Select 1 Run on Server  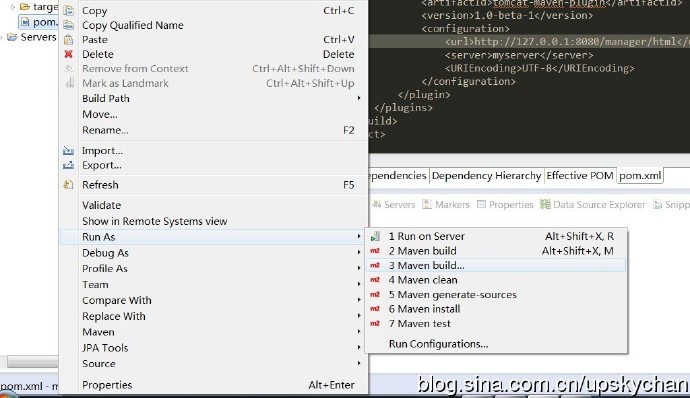pos(496,236)
